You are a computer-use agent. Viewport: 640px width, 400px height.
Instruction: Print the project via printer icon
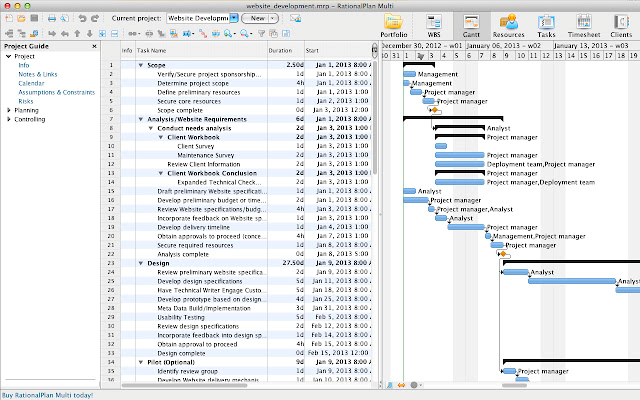click(x=52, y=18)
